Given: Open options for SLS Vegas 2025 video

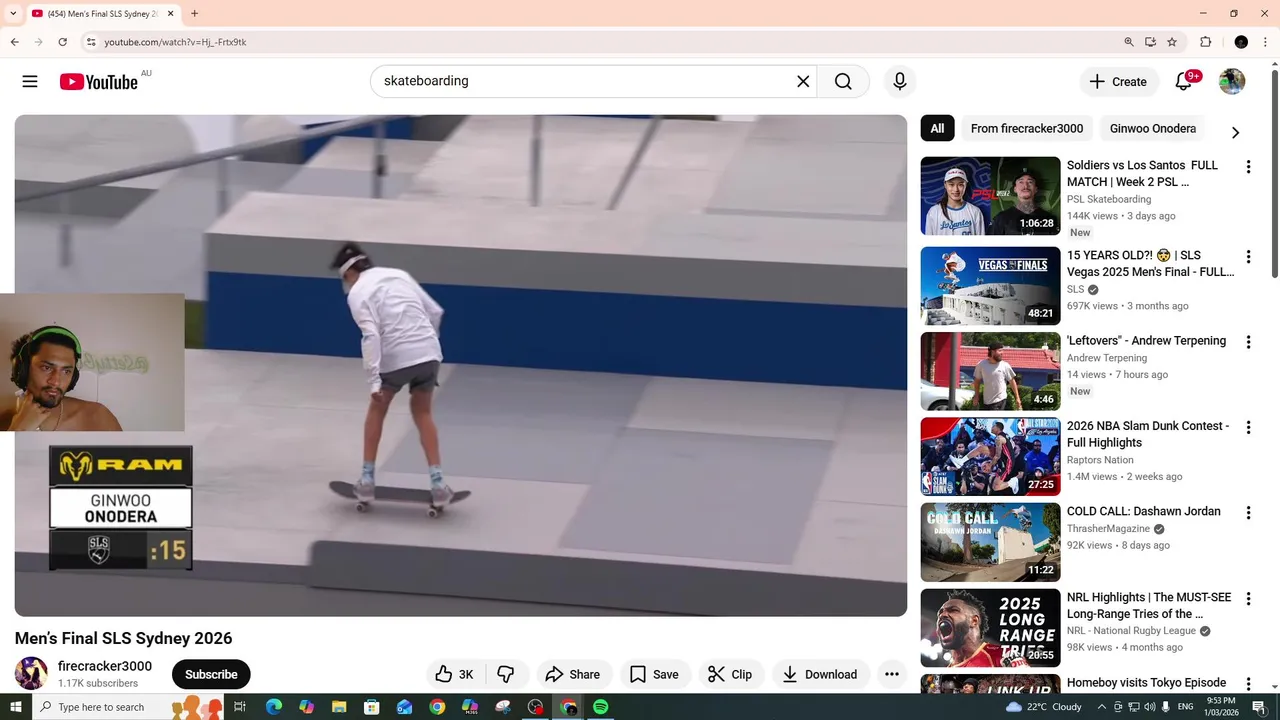Looking at the screenshot, I should click(x=1248, y=257).
